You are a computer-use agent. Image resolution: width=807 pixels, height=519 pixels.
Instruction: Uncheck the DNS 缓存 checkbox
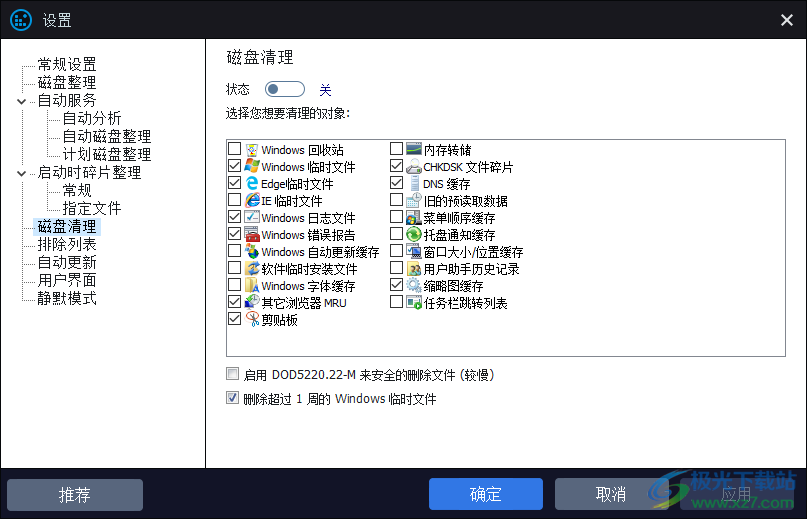[396, 183]
